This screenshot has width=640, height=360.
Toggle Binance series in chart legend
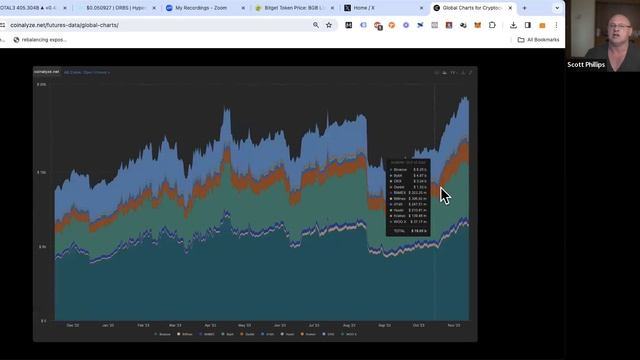click(163, 334)
